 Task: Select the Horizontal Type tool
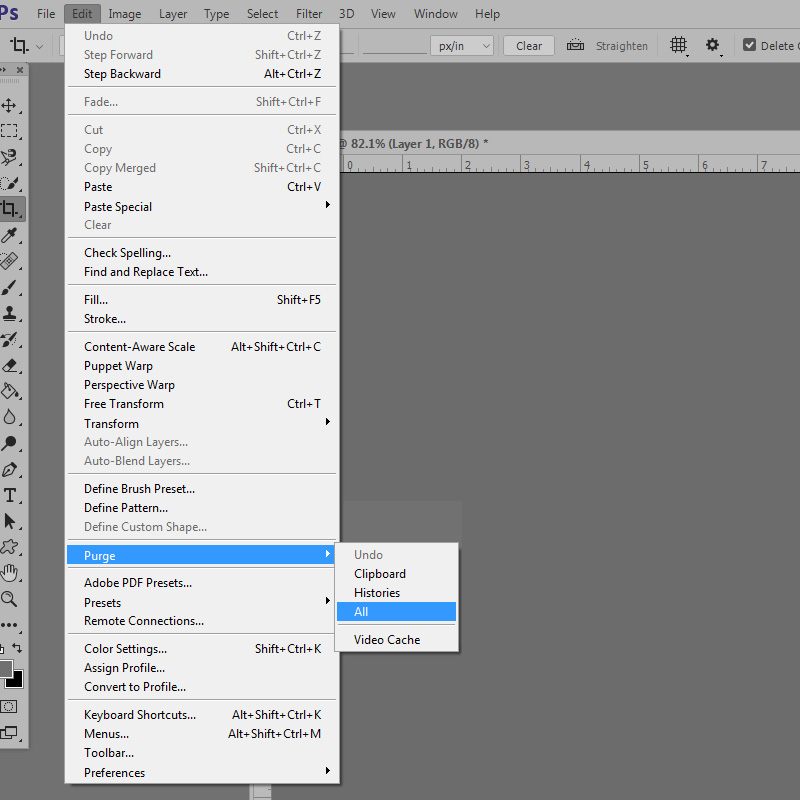click(10, 495)
